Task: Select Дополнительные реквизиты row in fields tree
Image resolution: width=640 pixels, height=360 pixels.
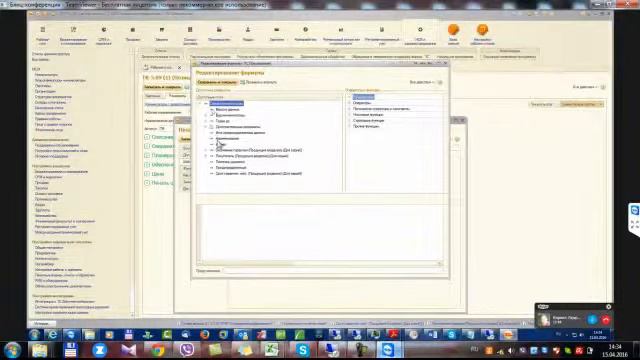Action: click(238, 127)
